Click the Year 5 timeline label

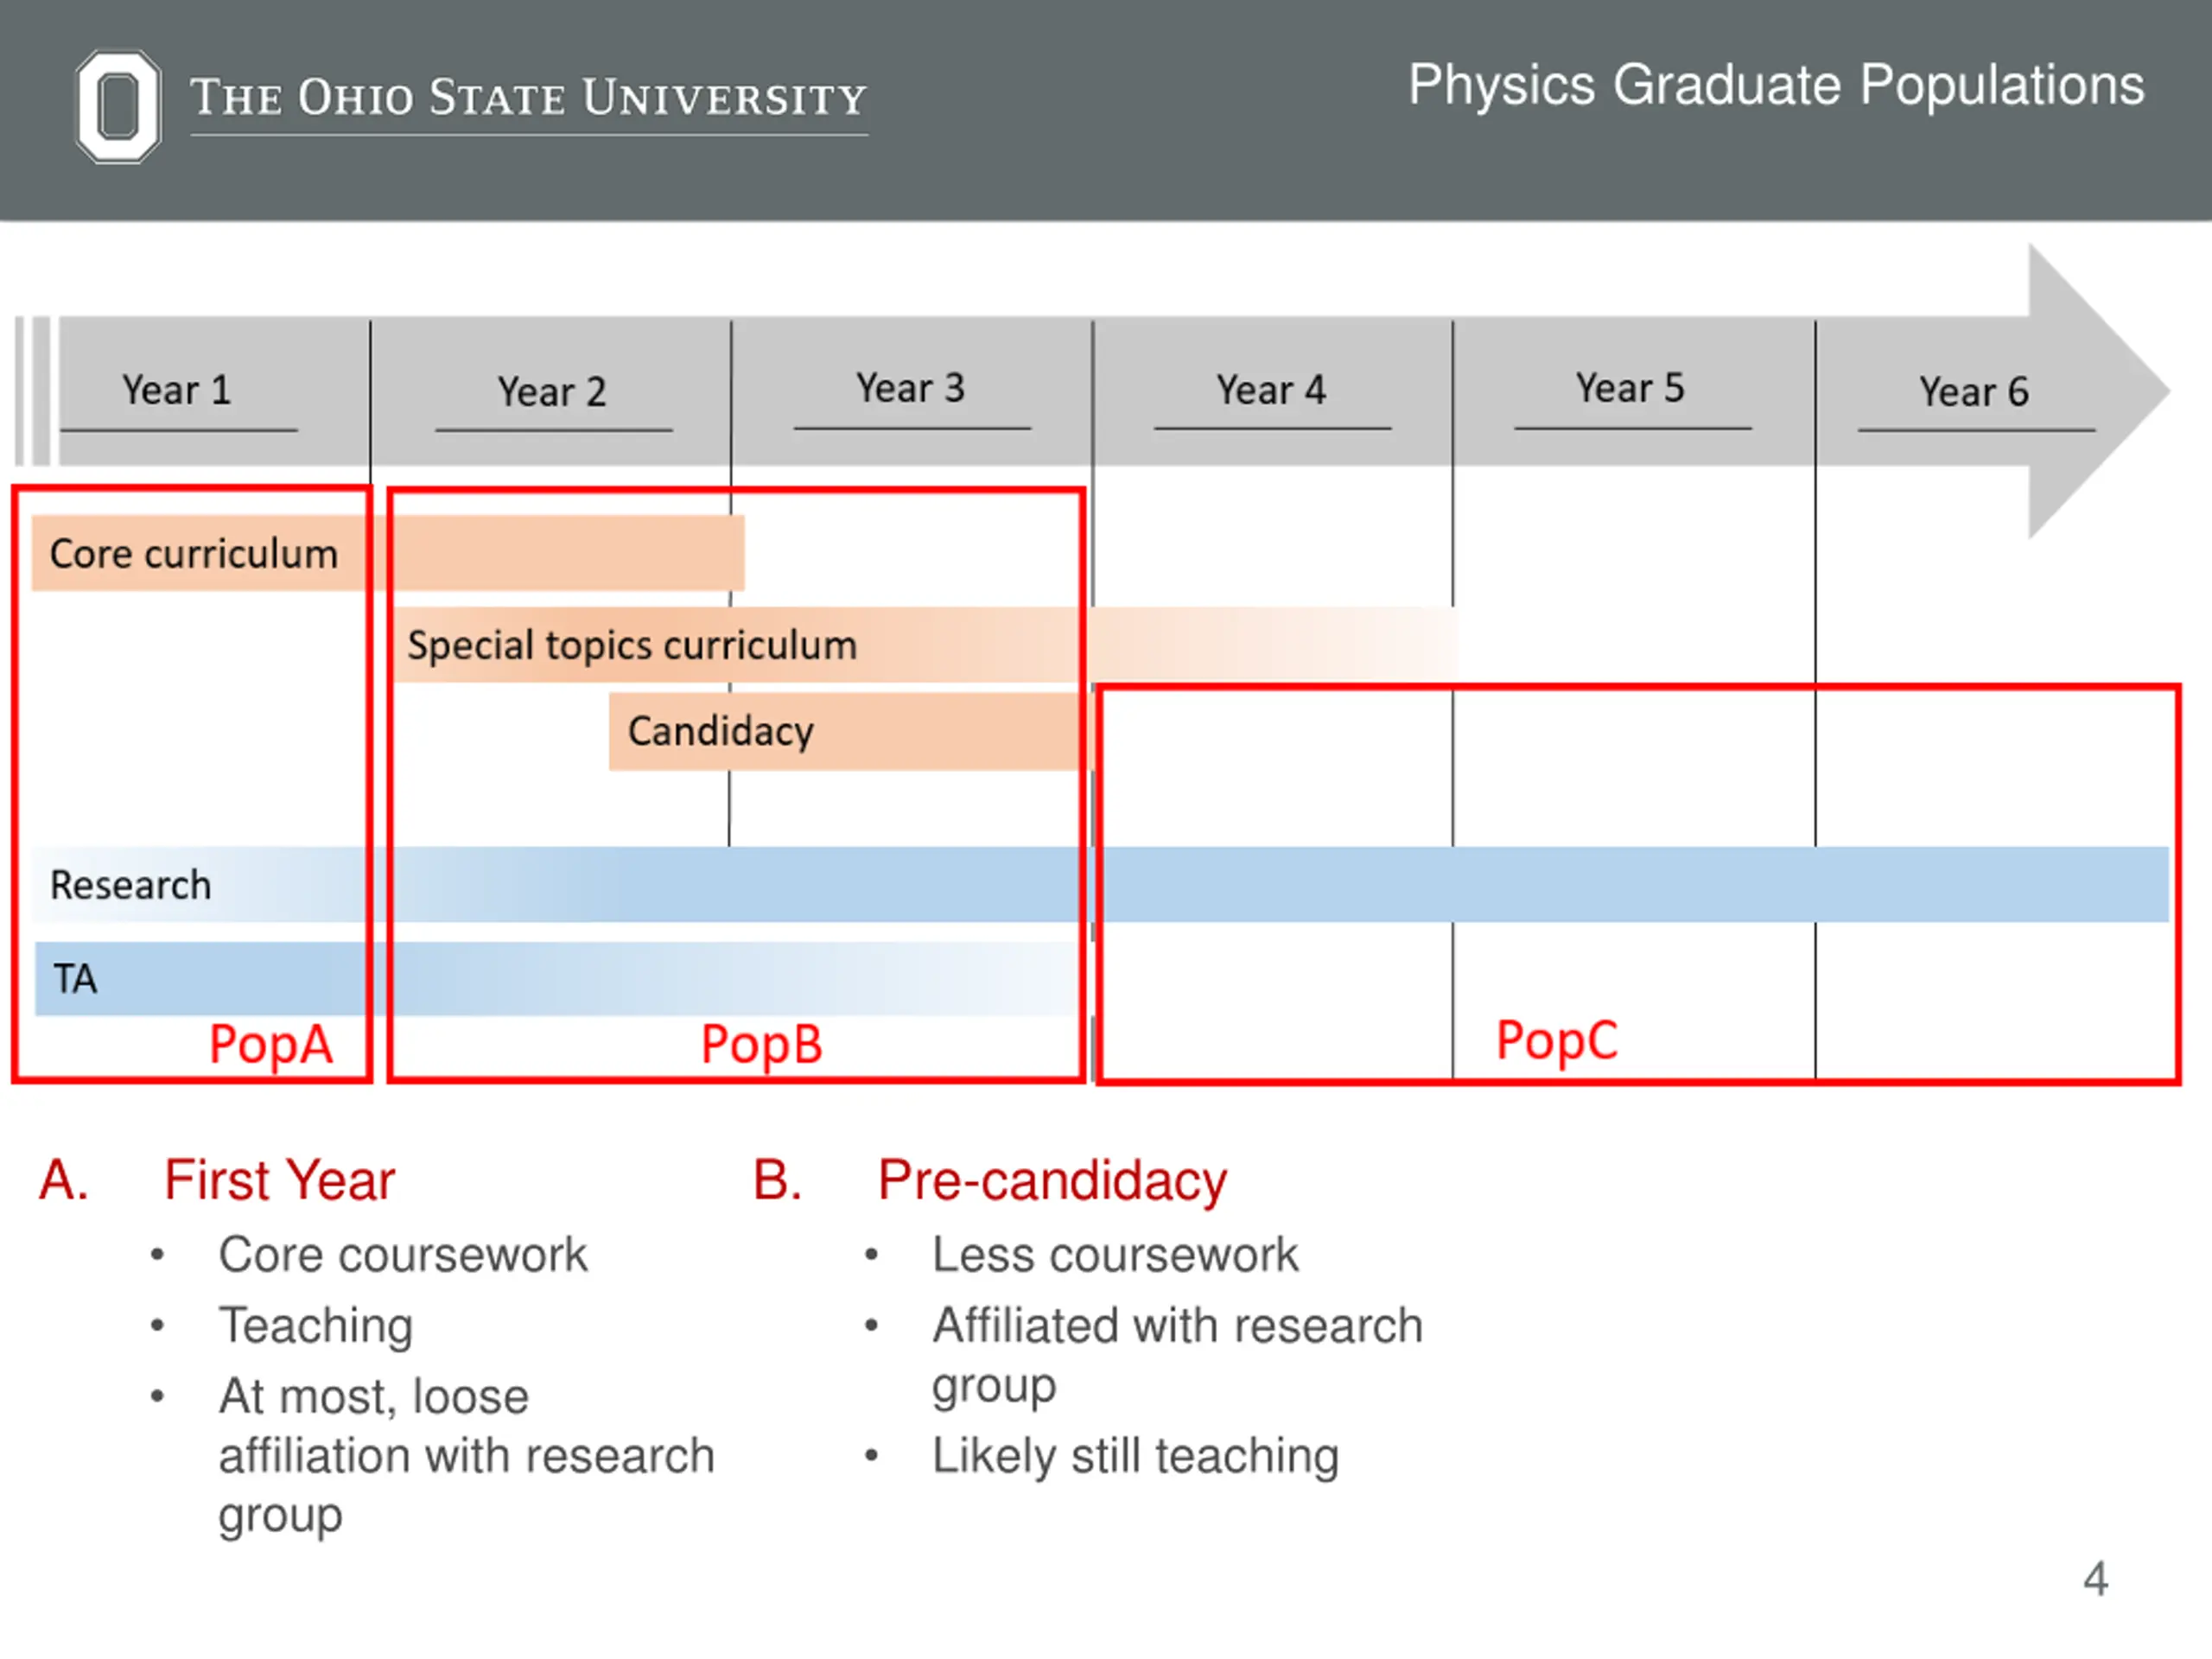(1630, 388)
